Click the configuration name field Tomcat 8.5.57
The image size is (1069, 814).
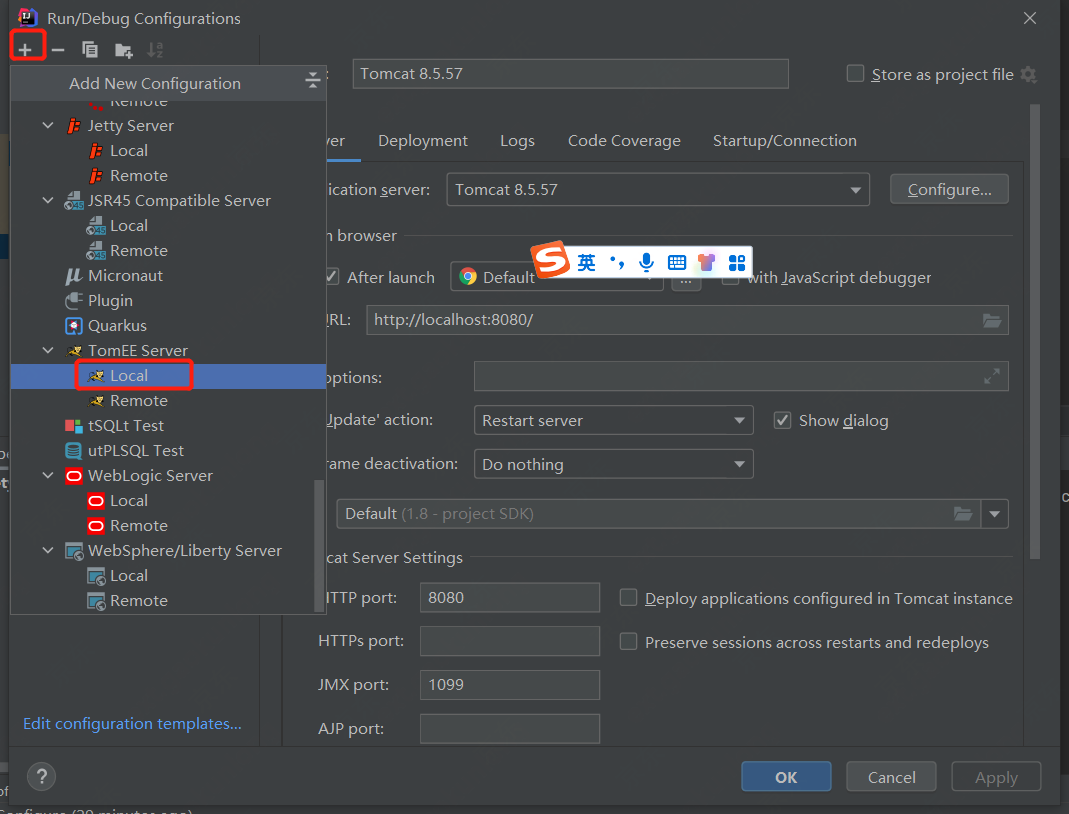[x=571, y=74]
